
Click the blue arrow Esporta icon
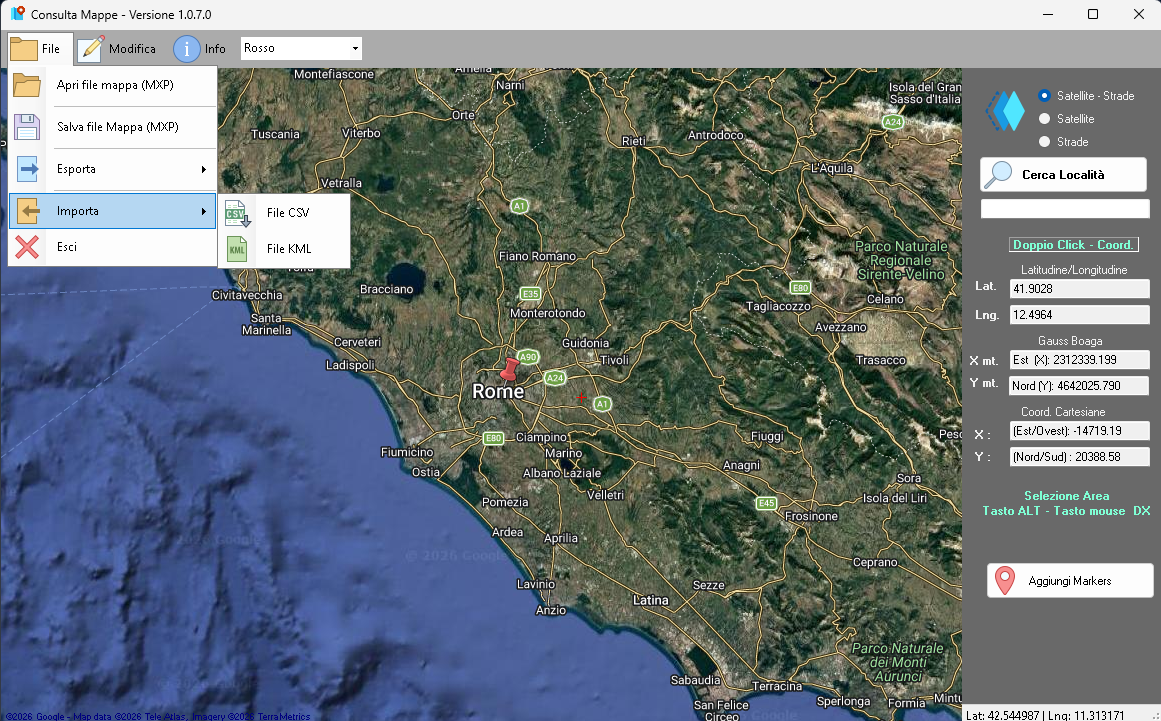point(27,169)
